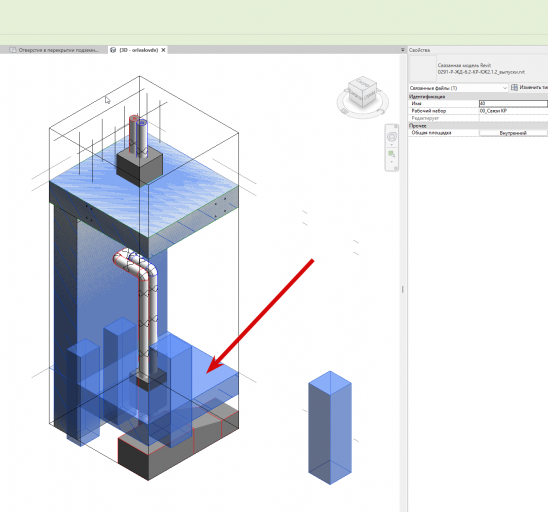Viewport: 548px width, 512px height.
Task: Click the 'Свойства' panel title
Action: coord(419,50)
